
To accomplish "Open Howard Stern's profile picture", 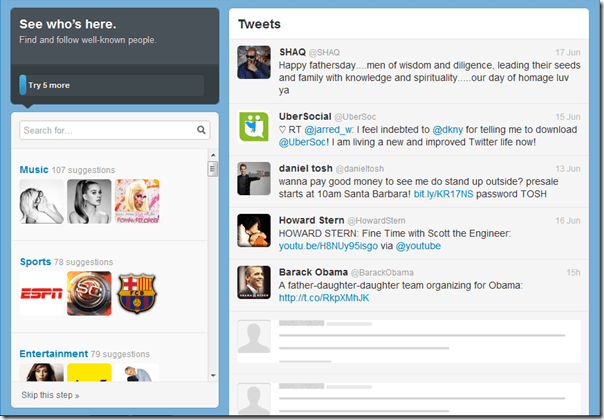I will point(254,230).
